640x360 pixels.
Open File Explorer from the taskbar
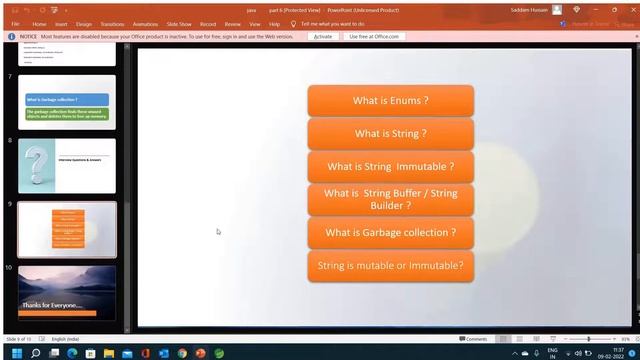tap(109, 353)
